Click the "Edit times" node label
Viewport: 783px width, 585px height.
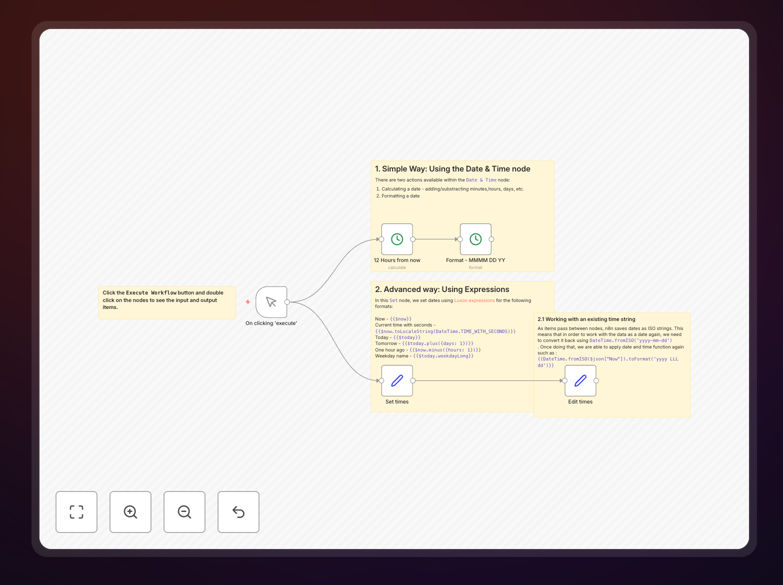(x=580, y=402)
